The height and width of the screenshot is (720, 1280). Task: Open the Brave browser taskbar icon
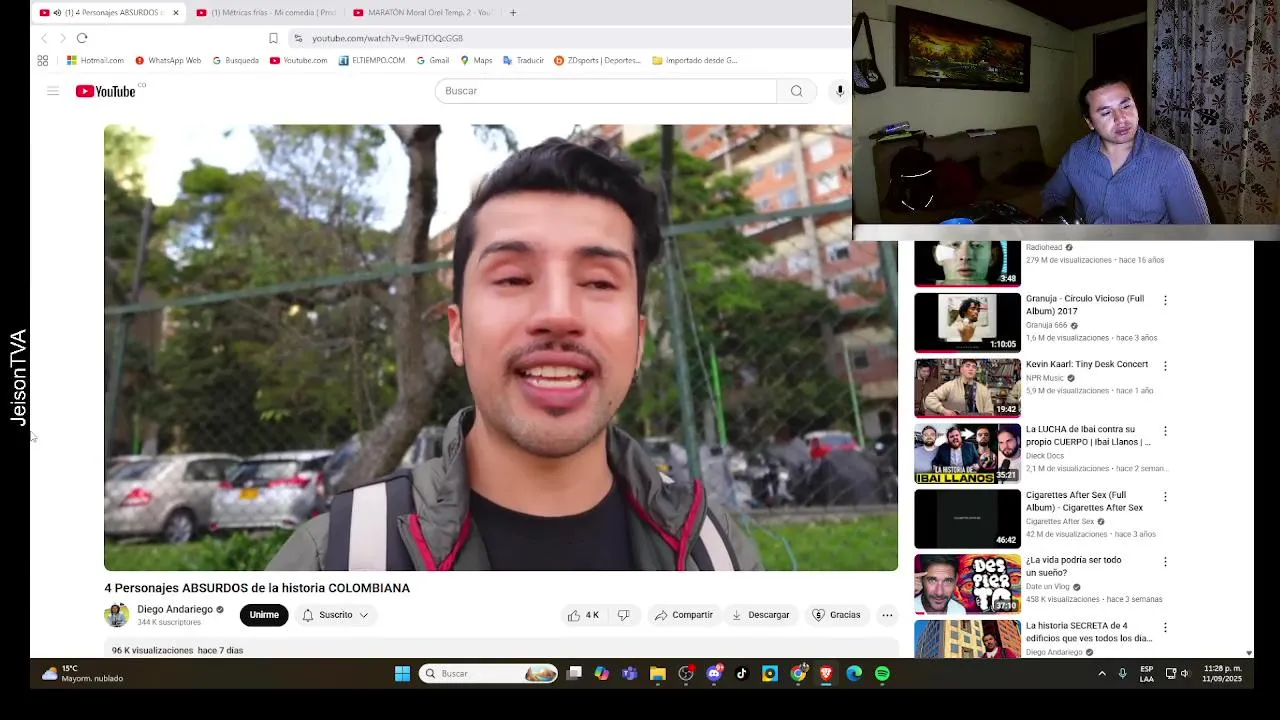pyautogui.click(x=826, y=674)
